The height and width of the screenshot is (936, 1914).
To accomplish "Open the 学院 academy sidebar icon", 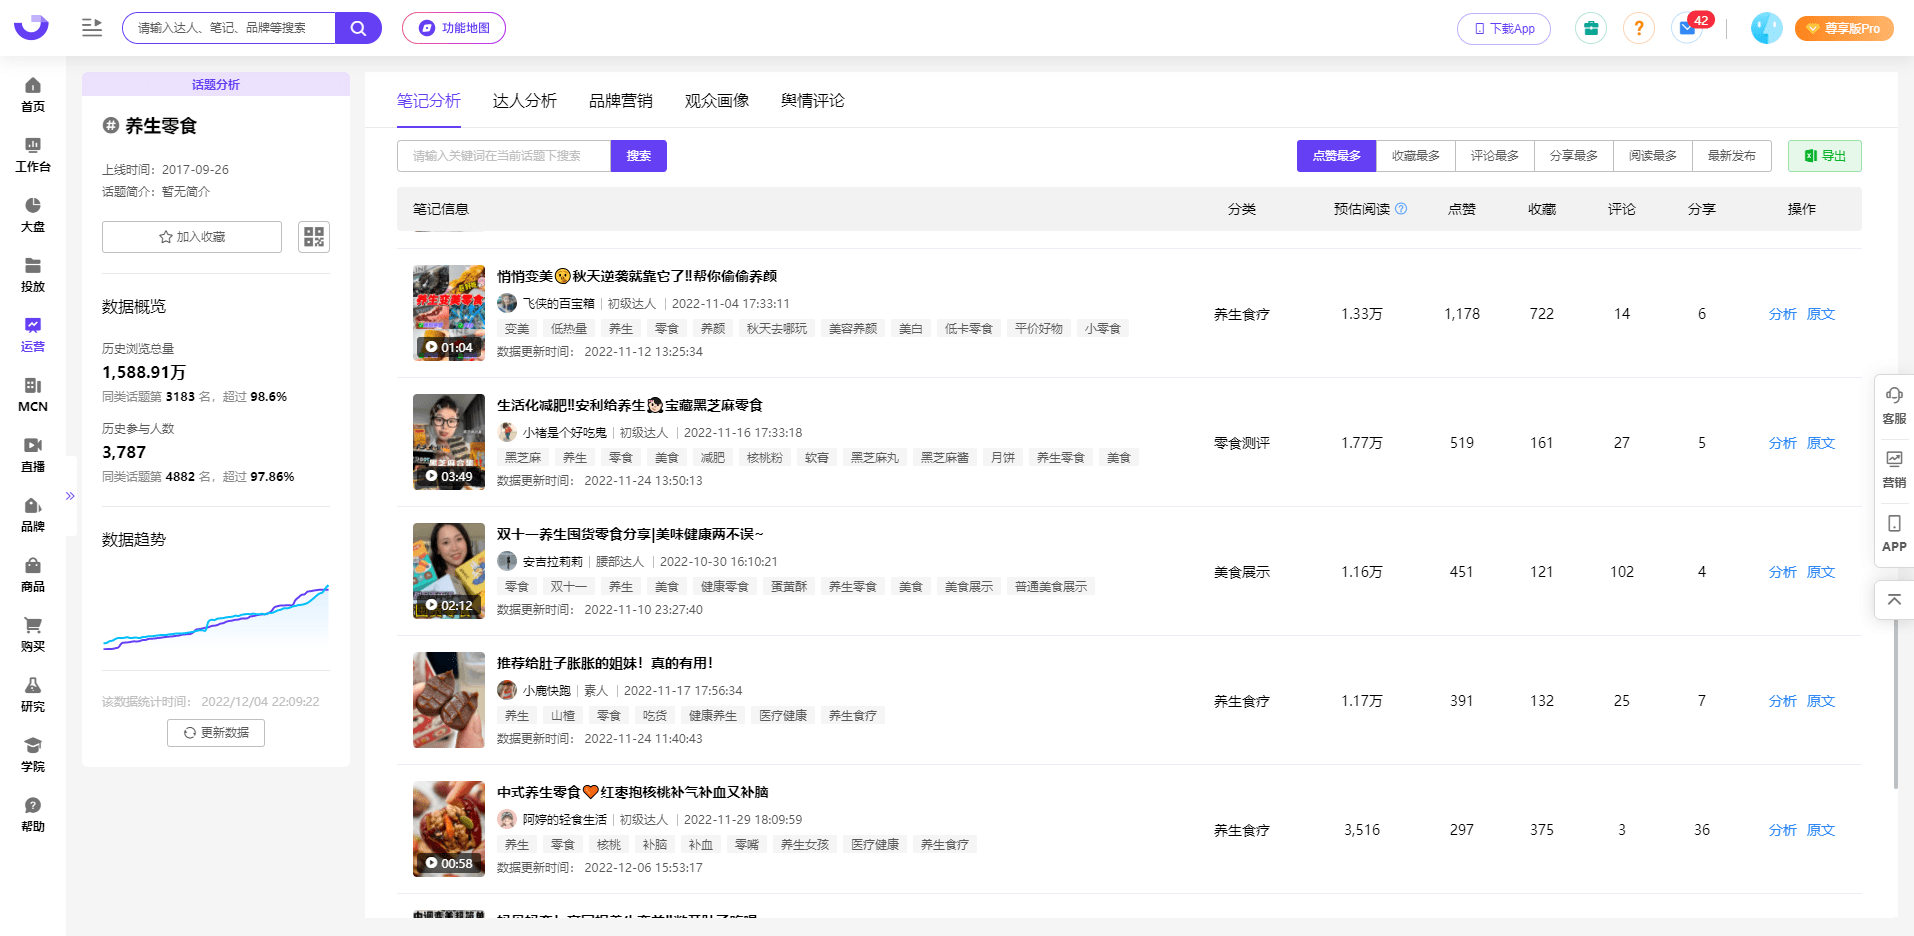I will (x=33, y=755).
